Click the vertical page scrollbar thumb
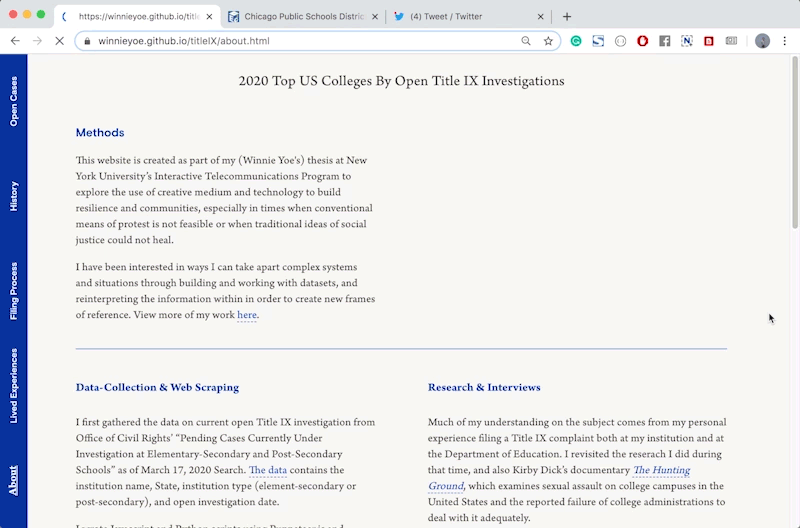This screenshot has height=528, width=800. click(795, 142)
